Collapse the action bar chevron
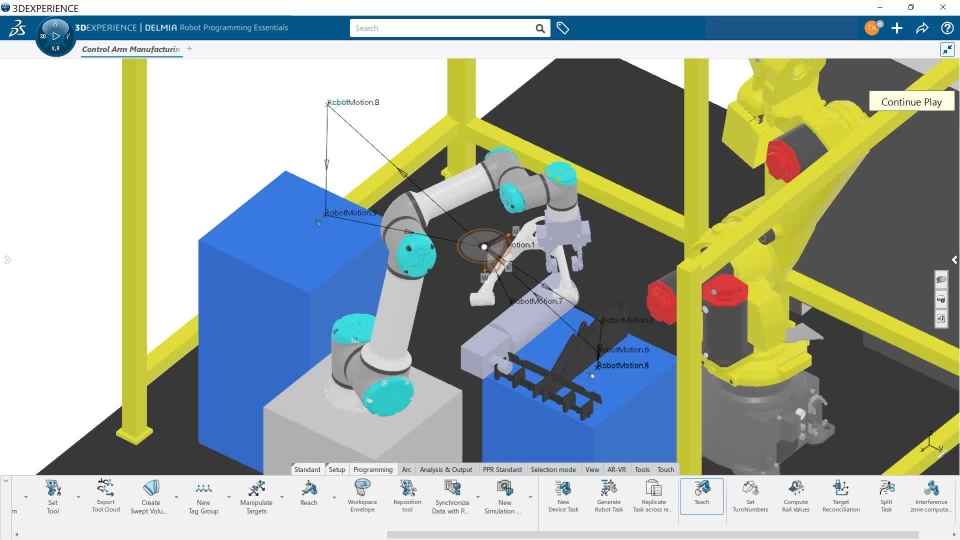 6,481
